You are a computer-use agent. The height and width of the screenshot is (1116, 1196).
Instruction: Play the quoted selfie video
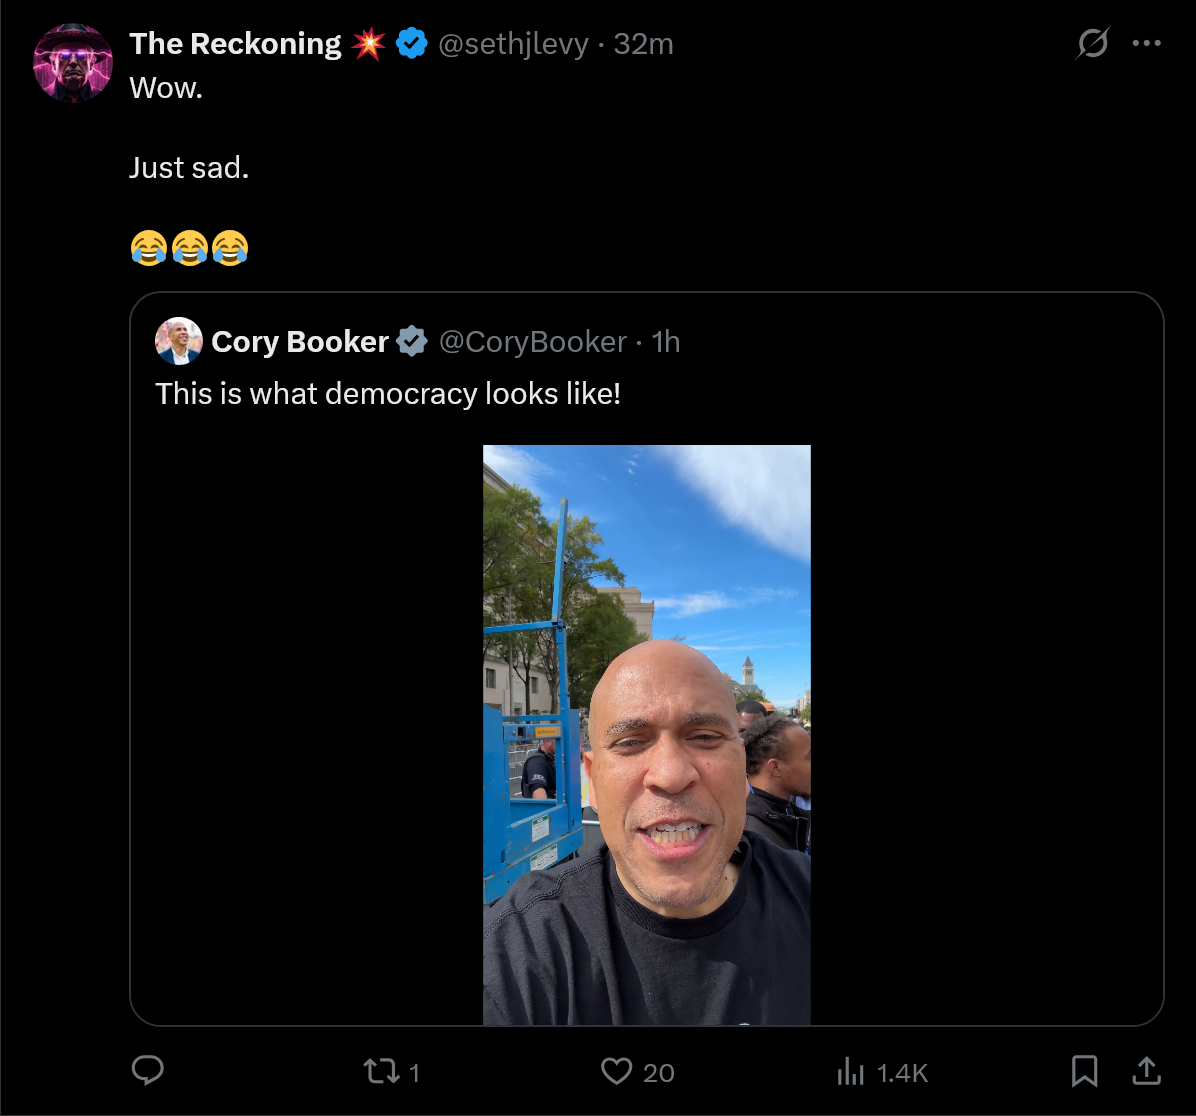coord(647,735)
